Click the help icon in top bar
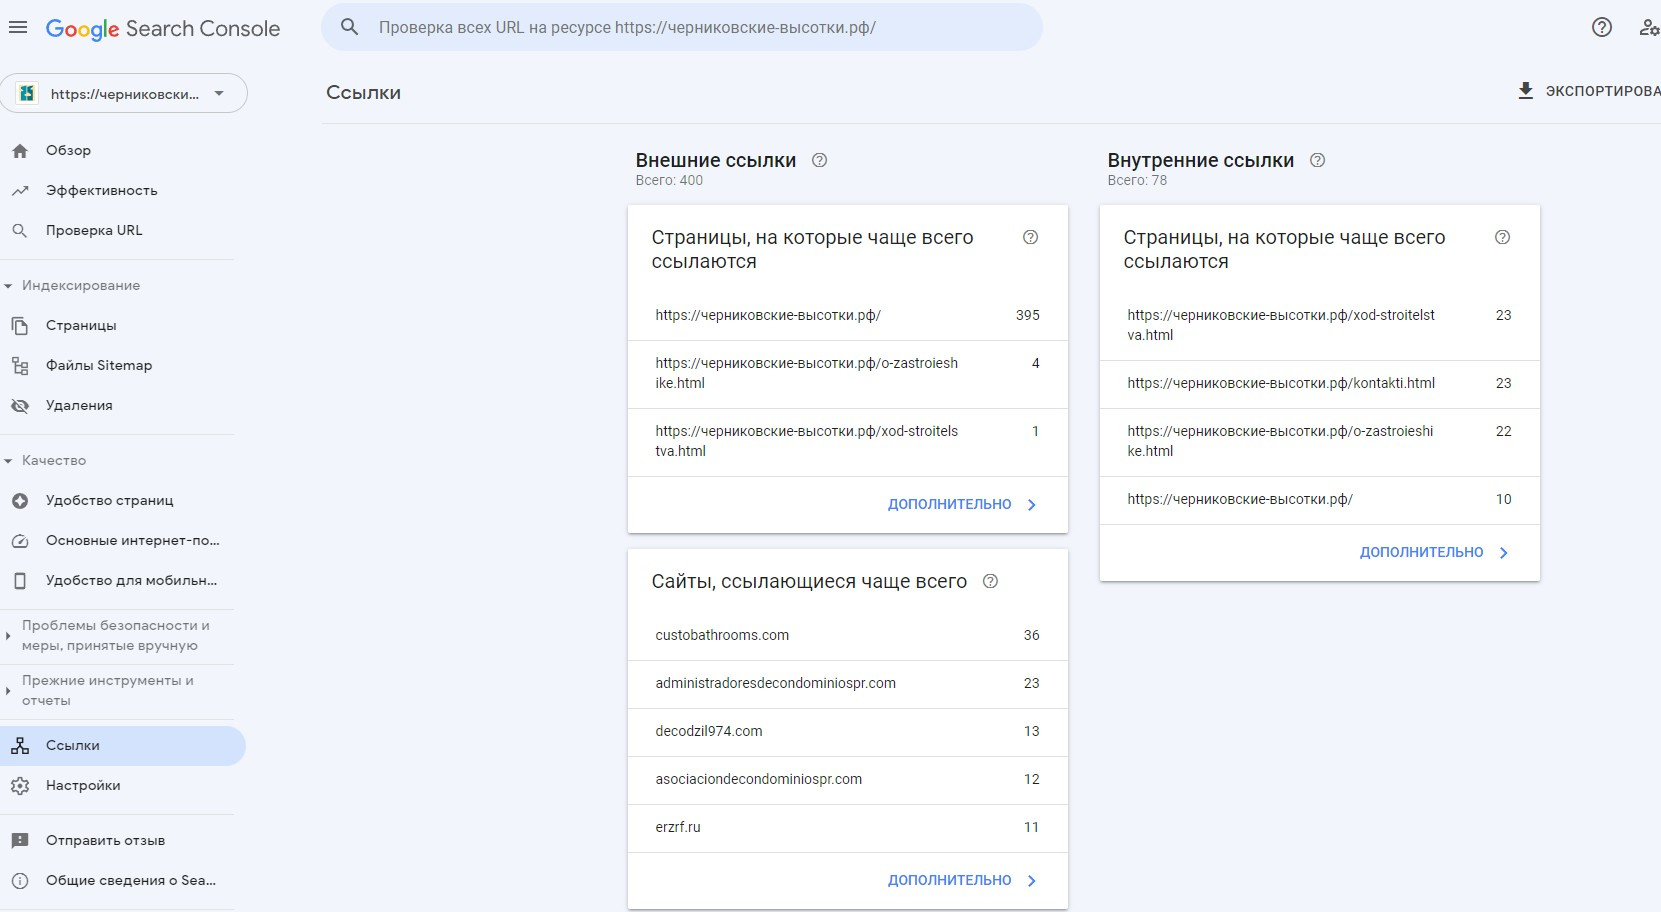The width and height of the screenshot is (1661, 912). [1602, 28]
